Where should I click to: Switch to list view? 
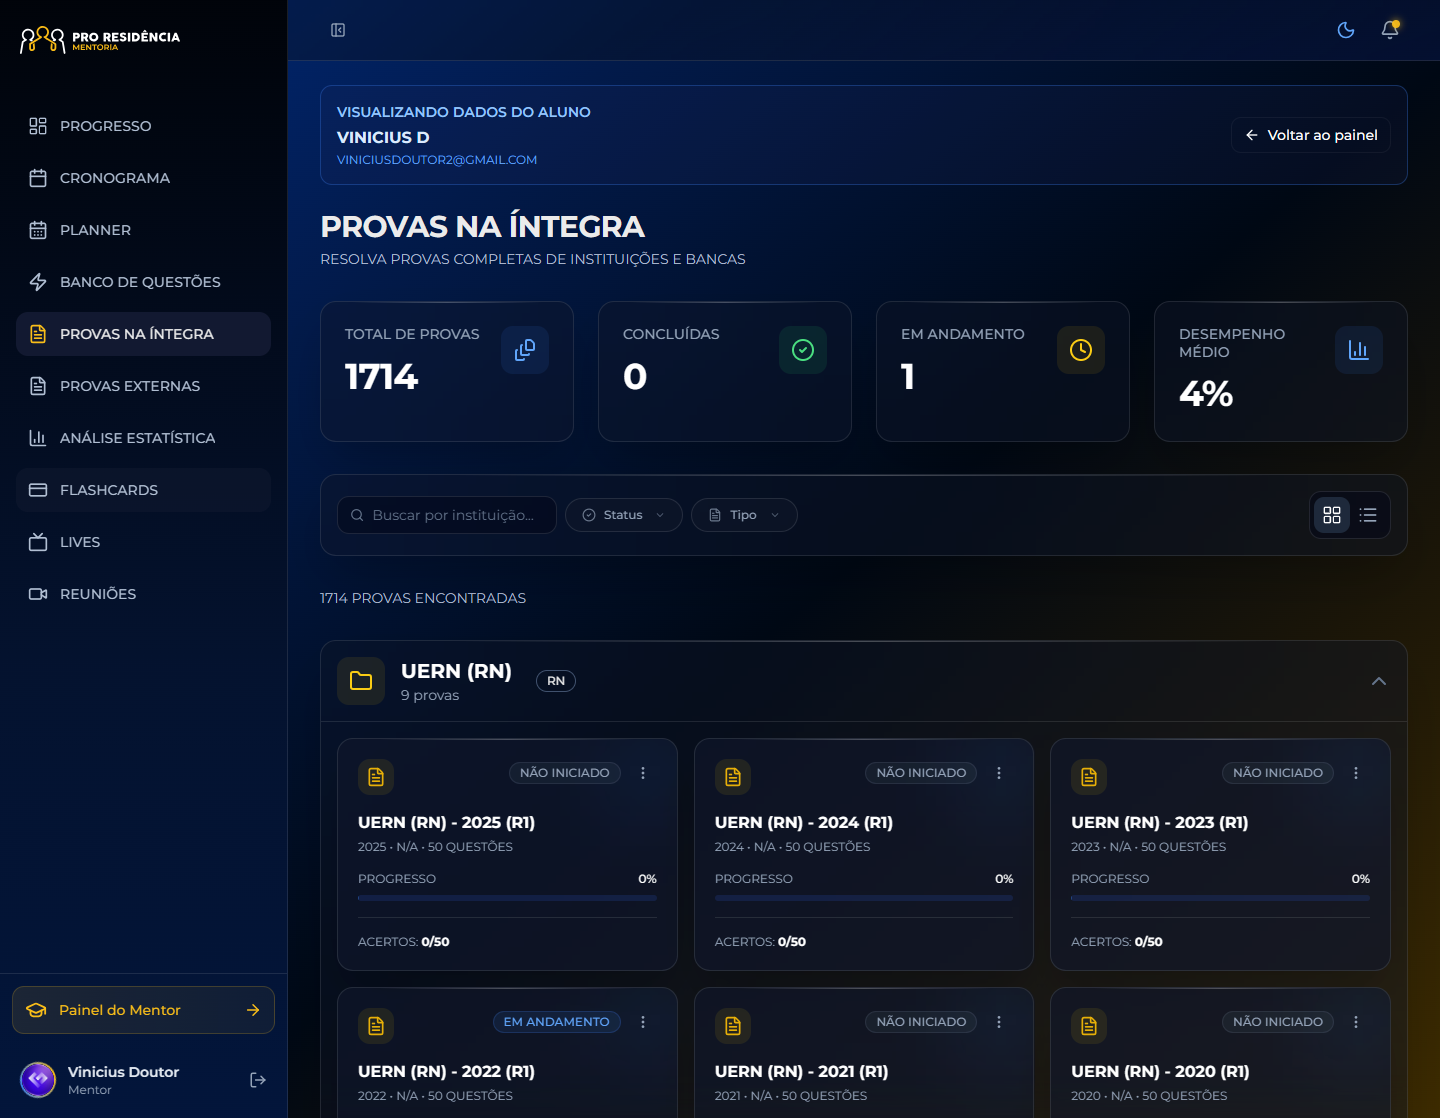click(1368, 515)
